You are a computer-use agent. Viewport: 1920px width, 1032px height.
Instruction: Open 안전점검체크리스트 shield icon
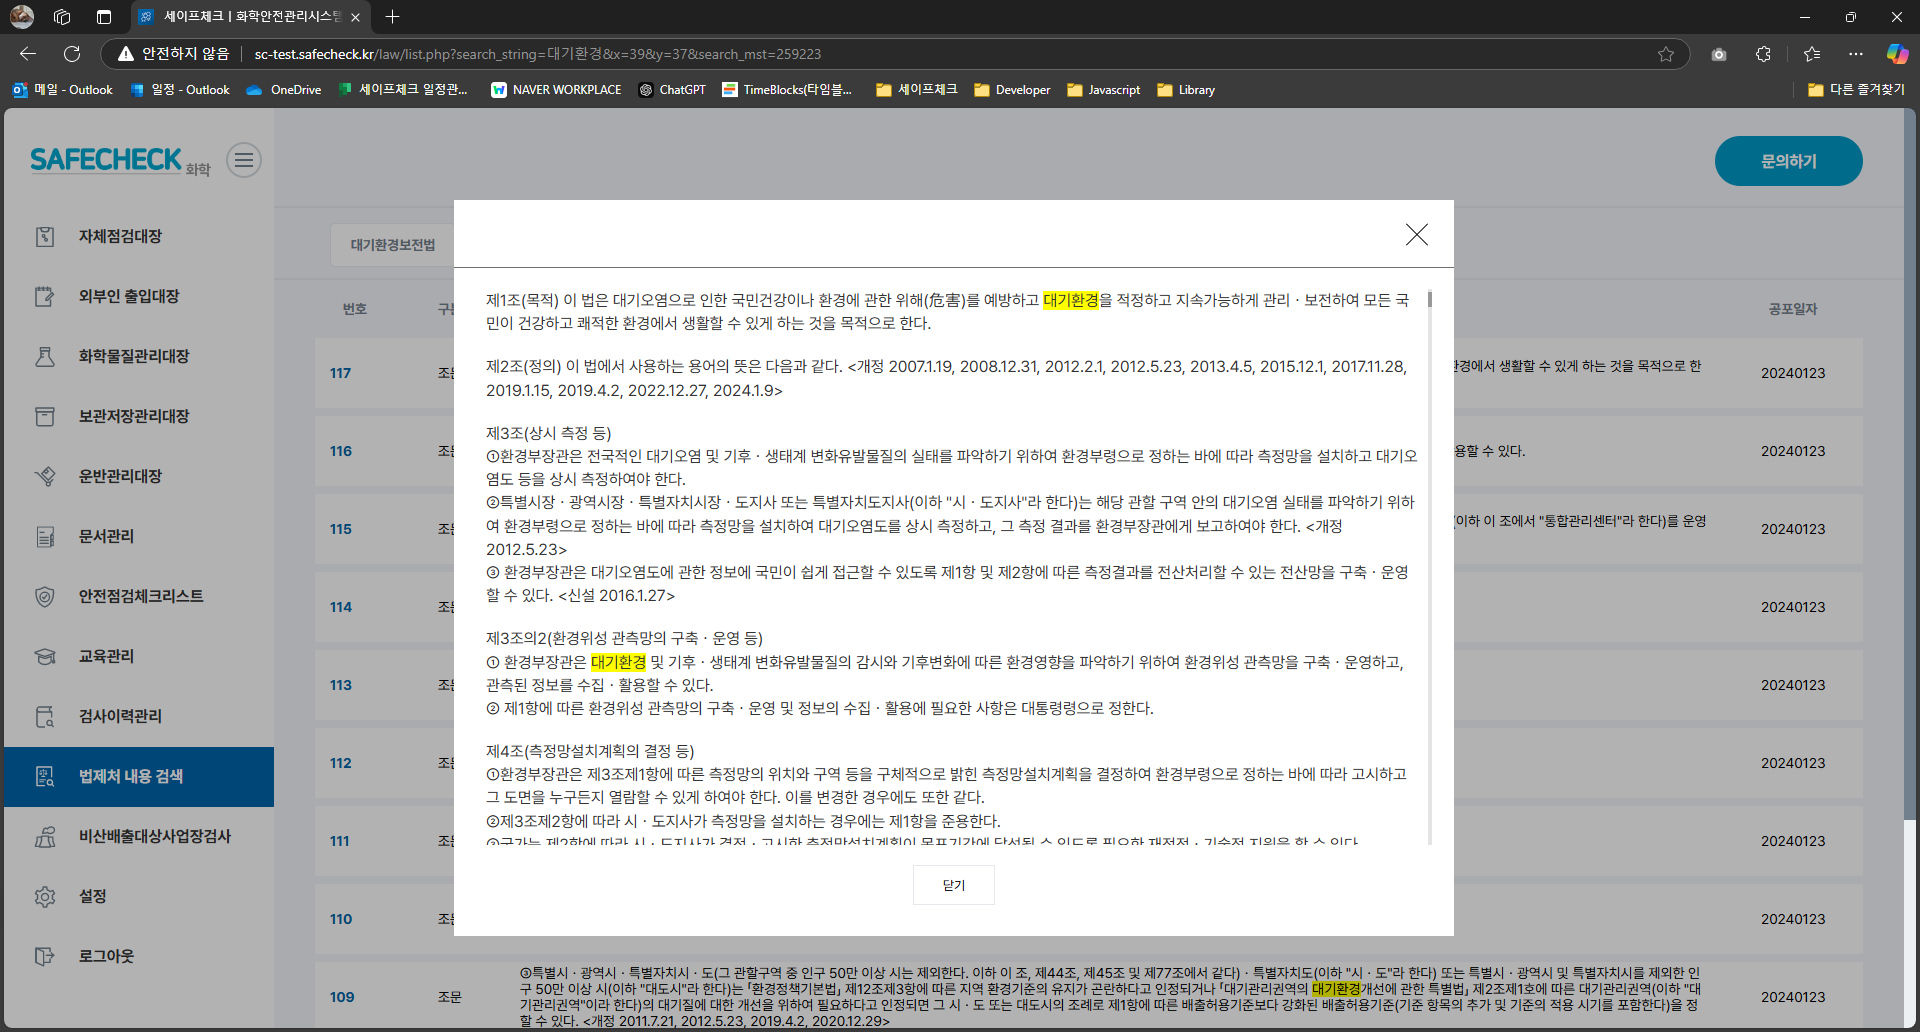[x=45, y=596]
